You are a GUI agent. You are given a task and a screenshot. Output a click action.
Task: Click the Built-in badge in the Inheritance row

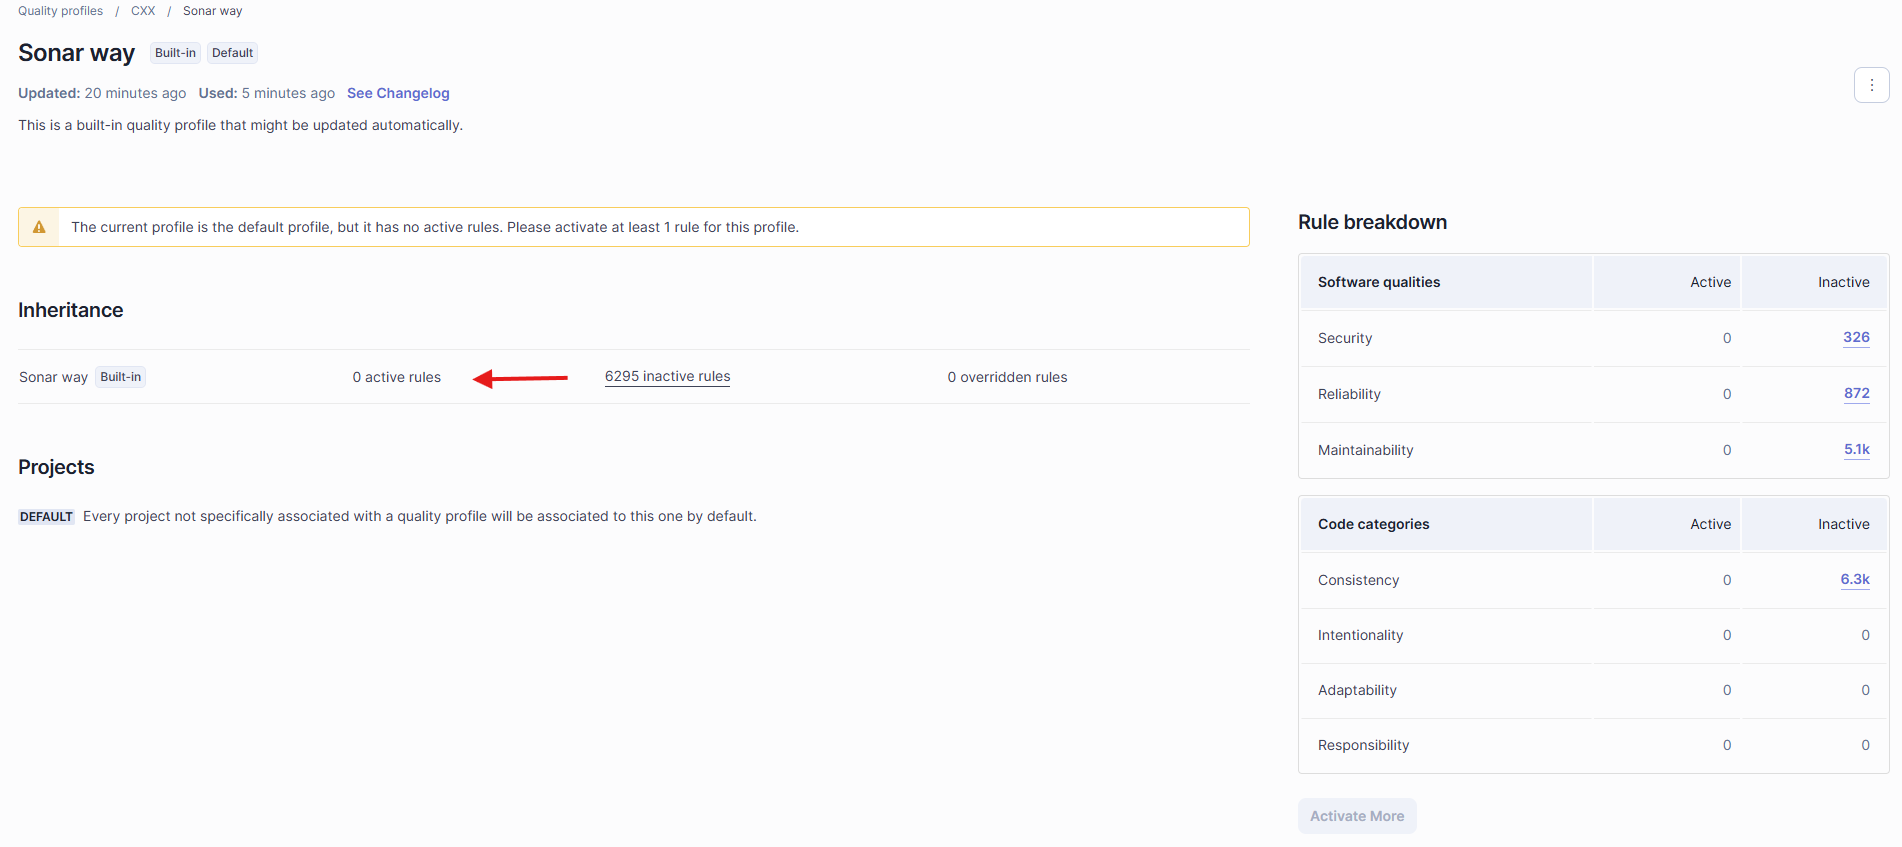click(121, 377)
